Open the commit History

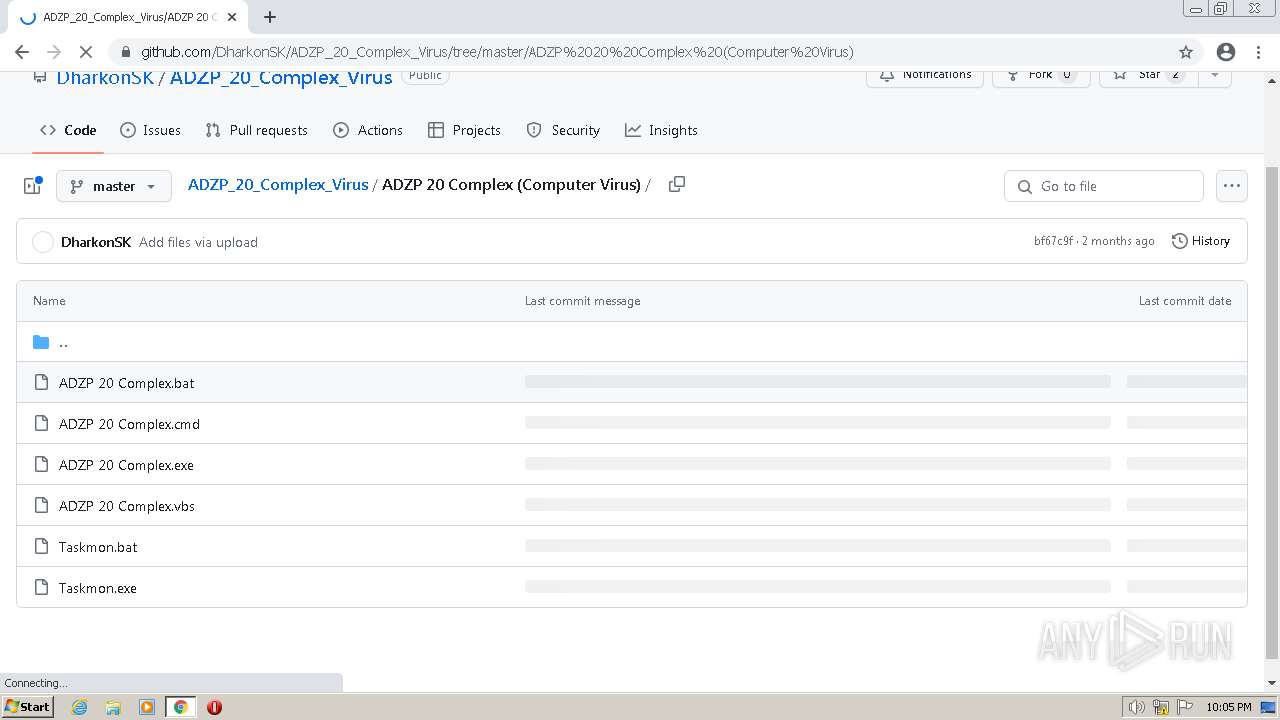(x=1201, y=241)
